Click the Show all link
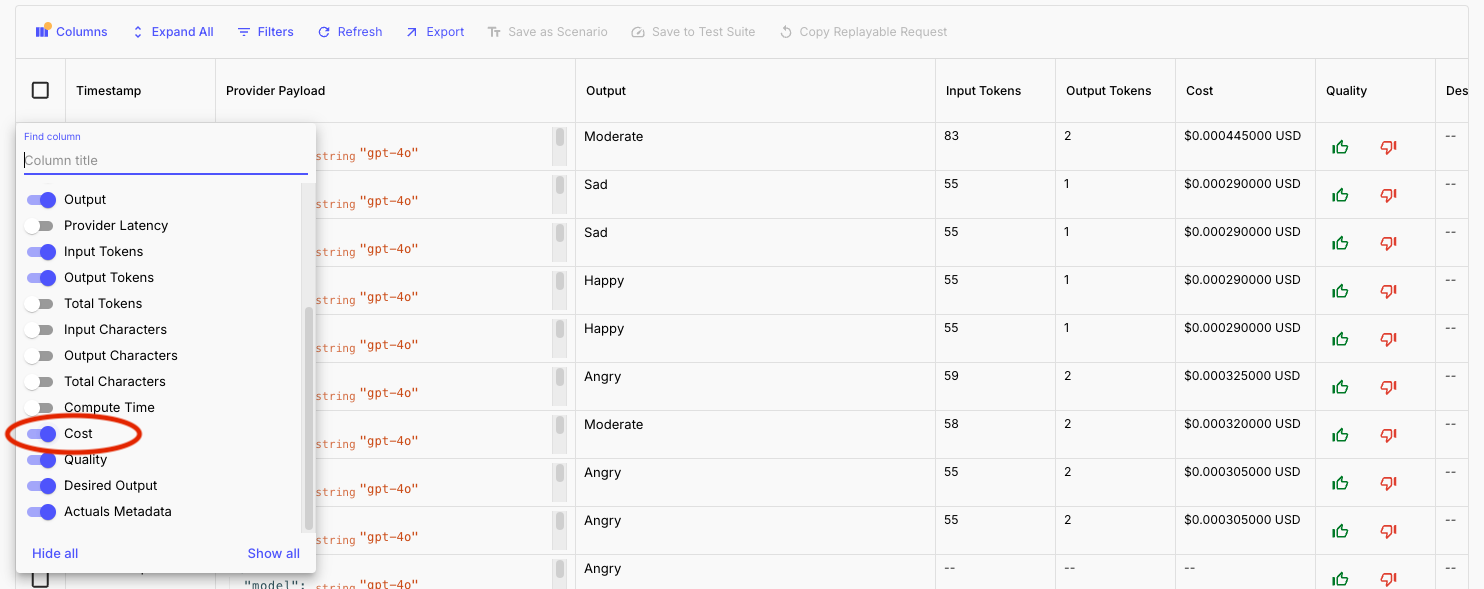1484x589 pixels. click(x=274, y=553)
